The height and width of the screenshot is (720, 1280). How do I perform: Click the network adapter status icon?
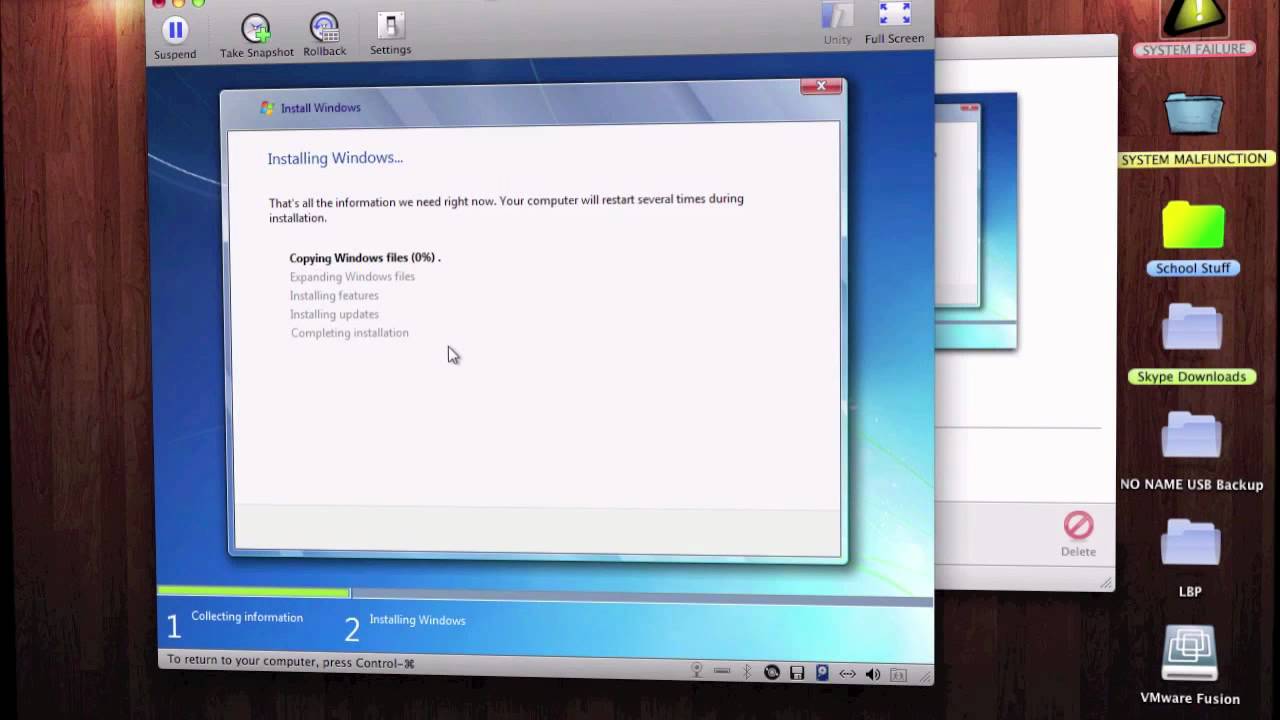point(848,674)
